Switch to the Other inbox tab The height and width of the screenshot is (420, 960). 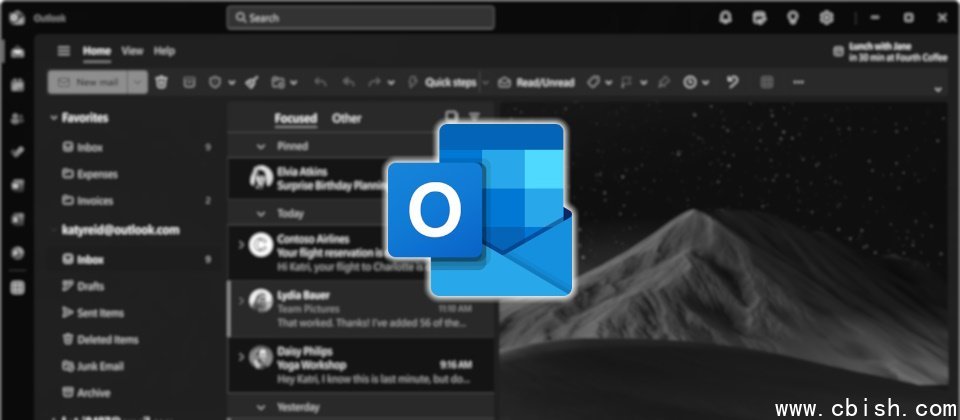click(x=346, y=118)
